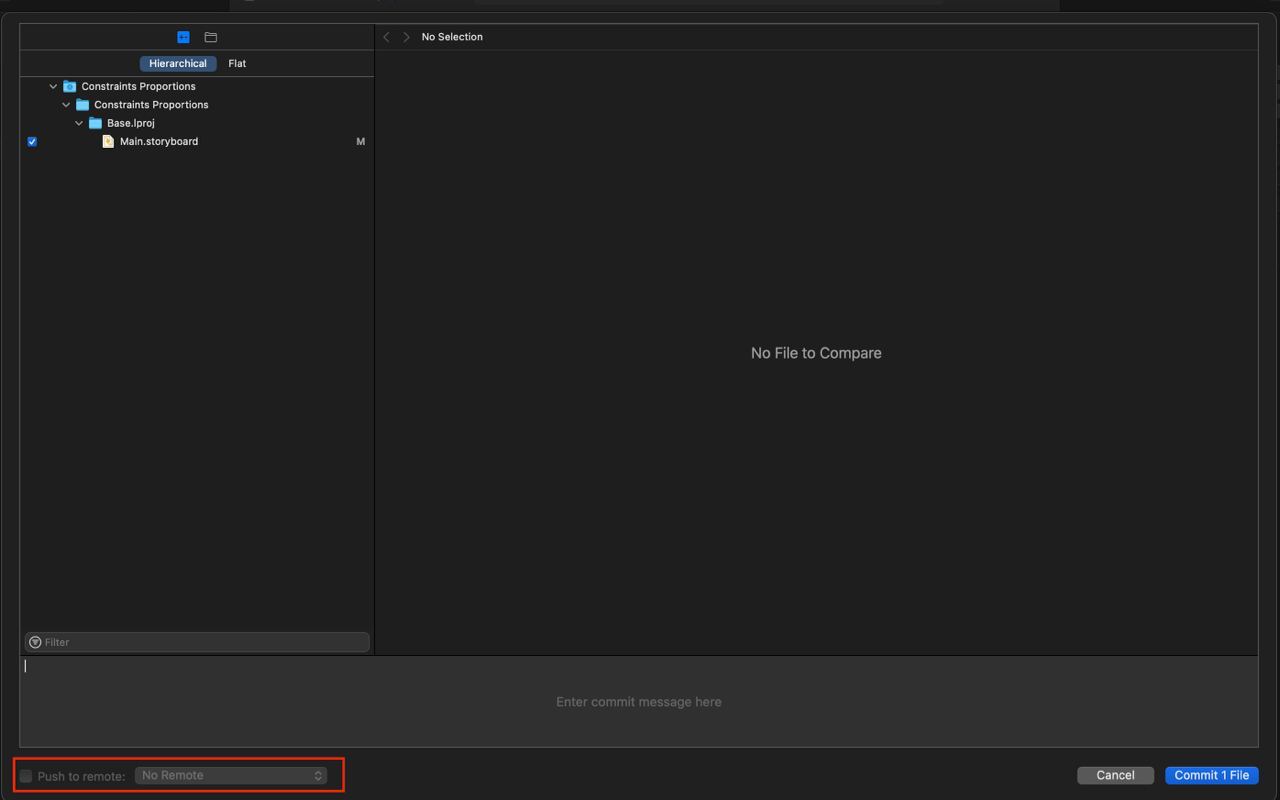Click the project icon of Constraints Proportions
This screenshot has height=800, width=1280.
[70, 86]
